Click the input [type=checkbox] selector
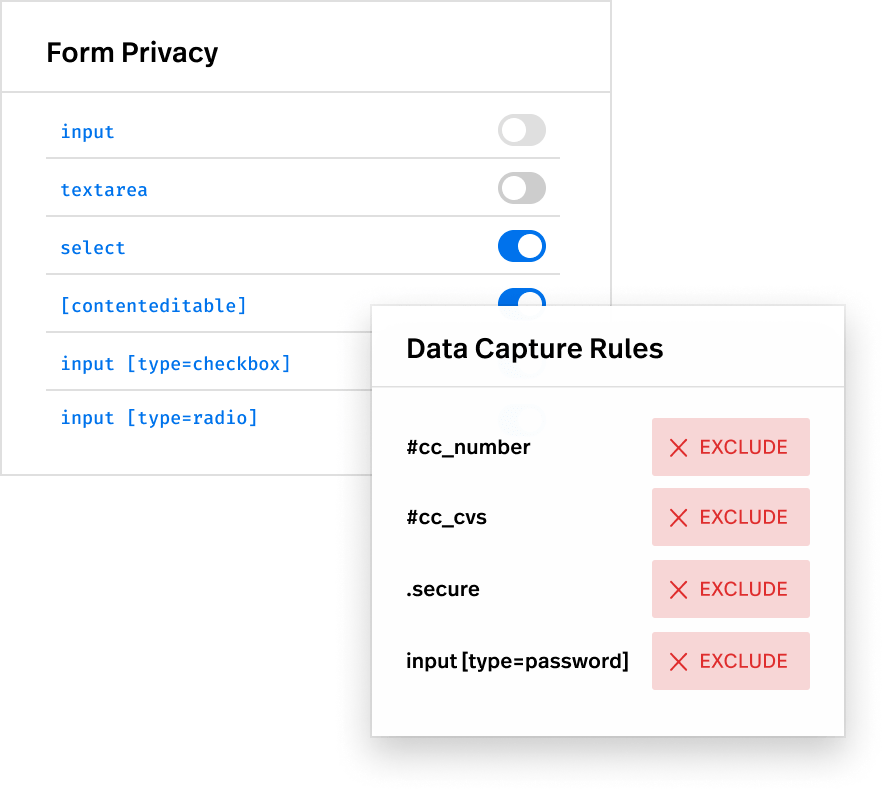This screenshot has width=887, height=795. tap(175, 364)
